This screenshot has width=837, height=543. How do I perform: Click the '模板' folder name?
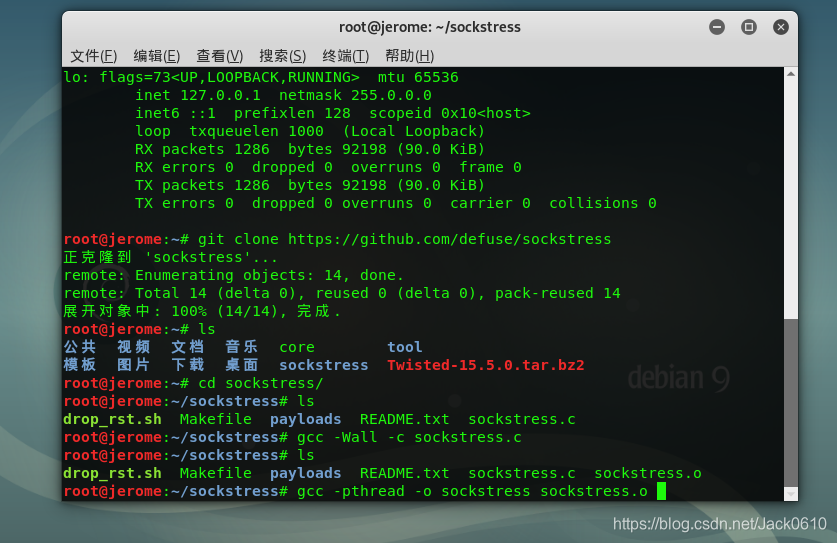click(80, 365)
